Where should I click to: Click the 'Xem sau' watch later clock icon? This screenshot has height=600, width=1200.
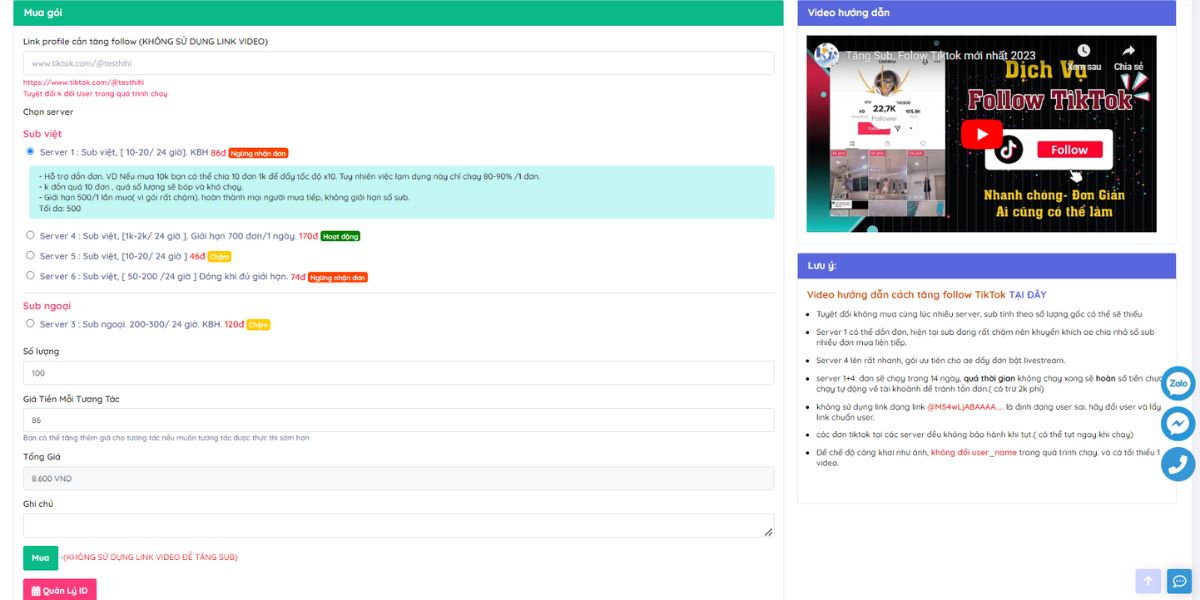coord(1084,50)
